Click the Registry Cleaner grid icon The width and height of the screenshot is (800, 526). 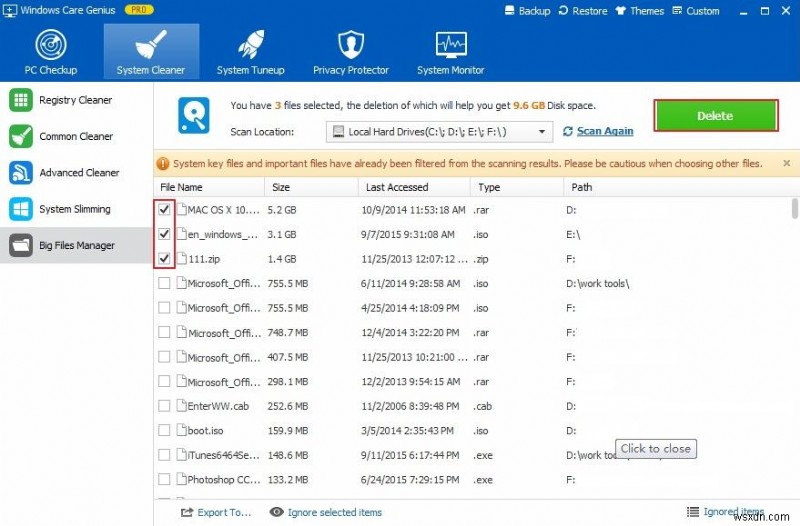point(21,100)
